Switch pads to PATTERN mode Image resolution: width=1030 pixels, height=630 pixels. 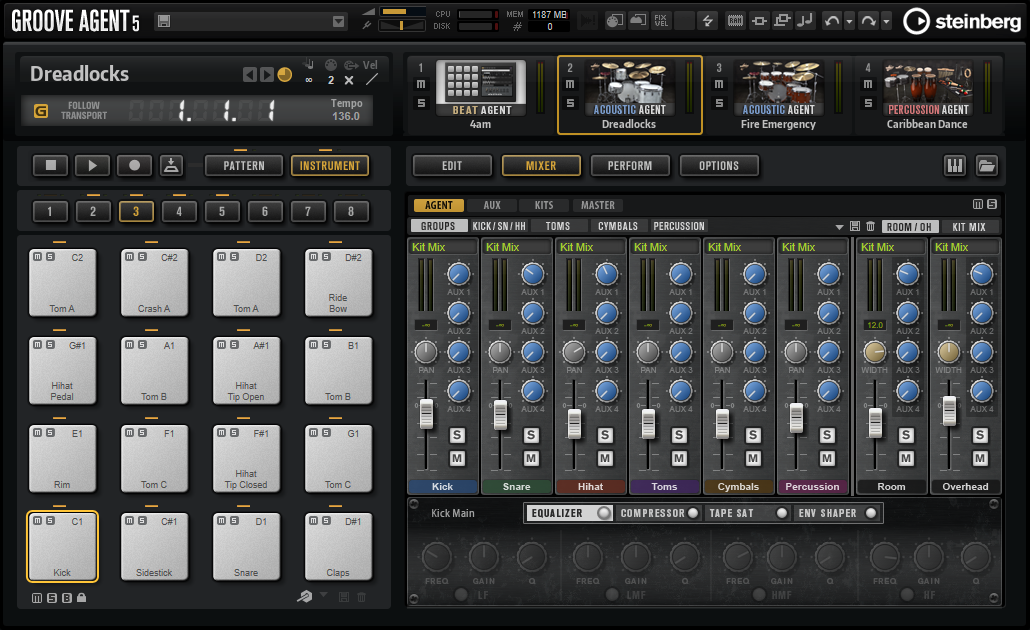coord(244,166)
